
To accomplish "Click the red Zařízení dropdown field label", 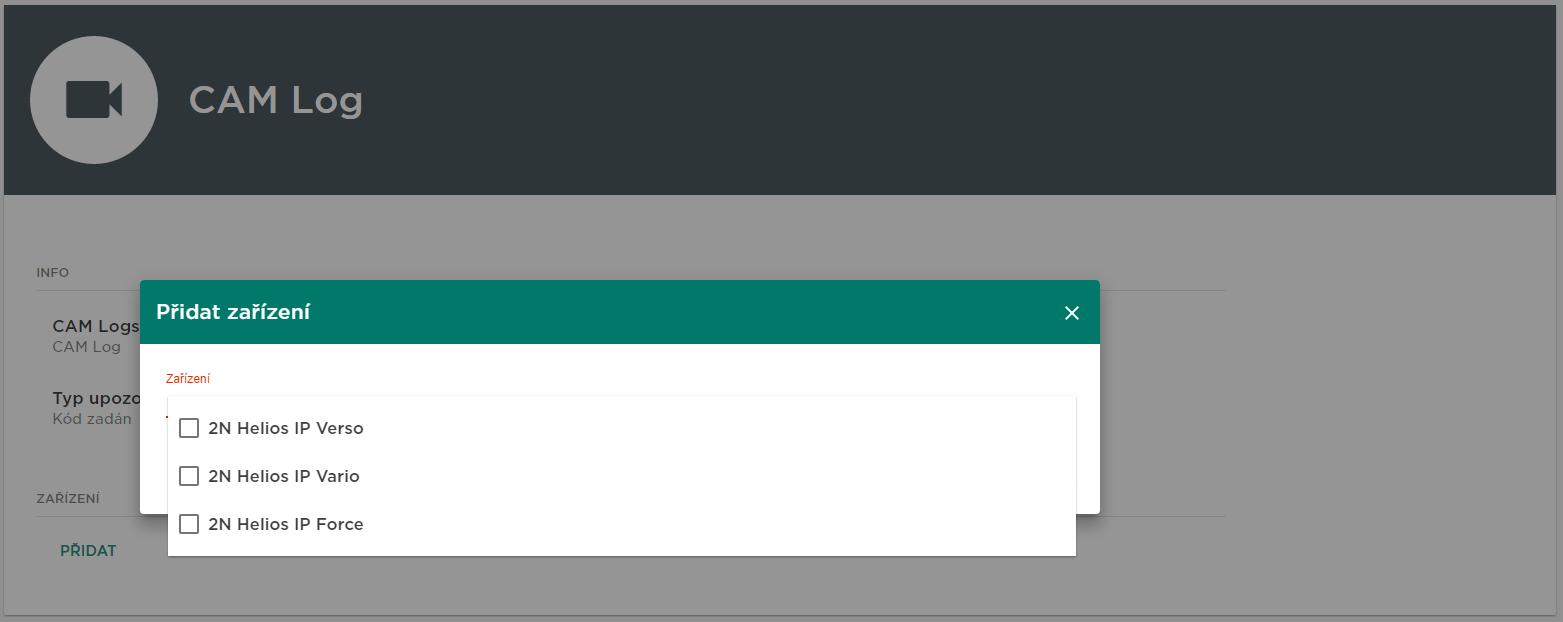I will tap(187, 379).
